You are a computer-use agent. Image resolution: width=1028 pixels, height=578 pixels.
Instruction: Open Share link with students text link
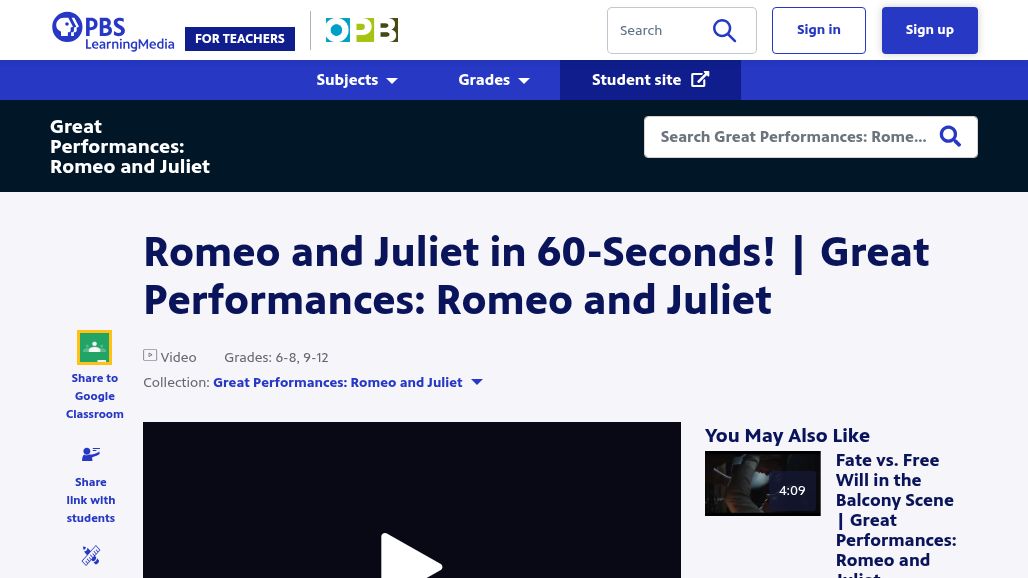tap(90, 500)
